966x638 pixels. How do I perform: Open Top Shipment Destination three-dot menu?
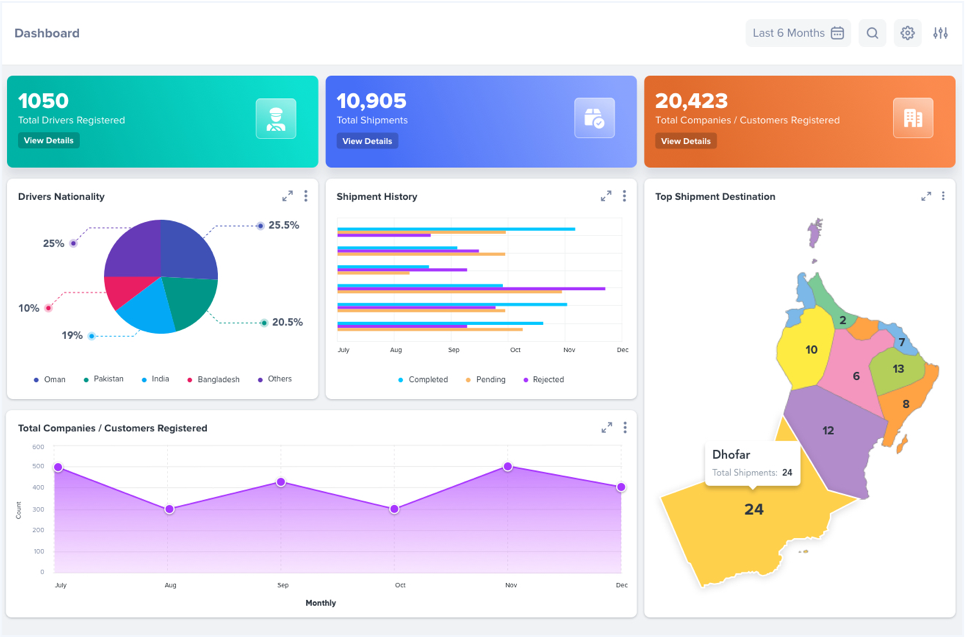point(943,196)
